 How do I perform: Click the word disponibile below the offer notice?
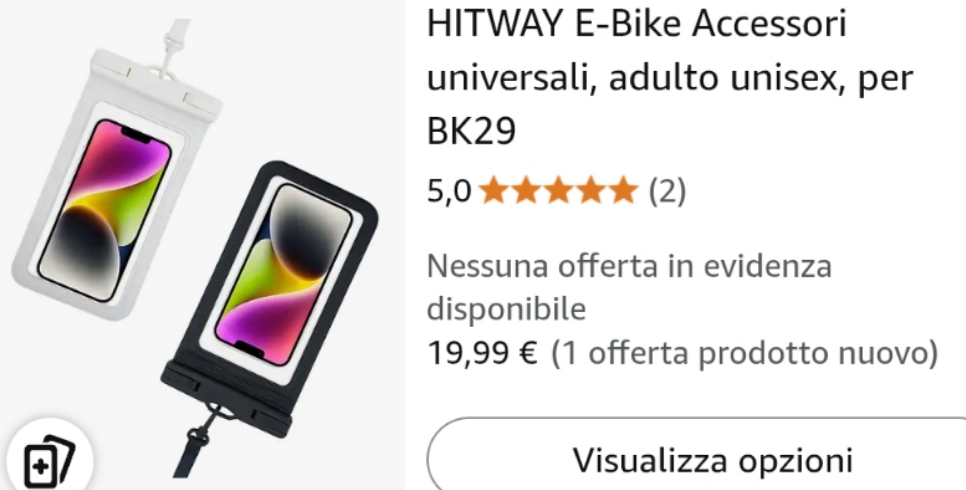pyautogui.click(x=506, y=308)
